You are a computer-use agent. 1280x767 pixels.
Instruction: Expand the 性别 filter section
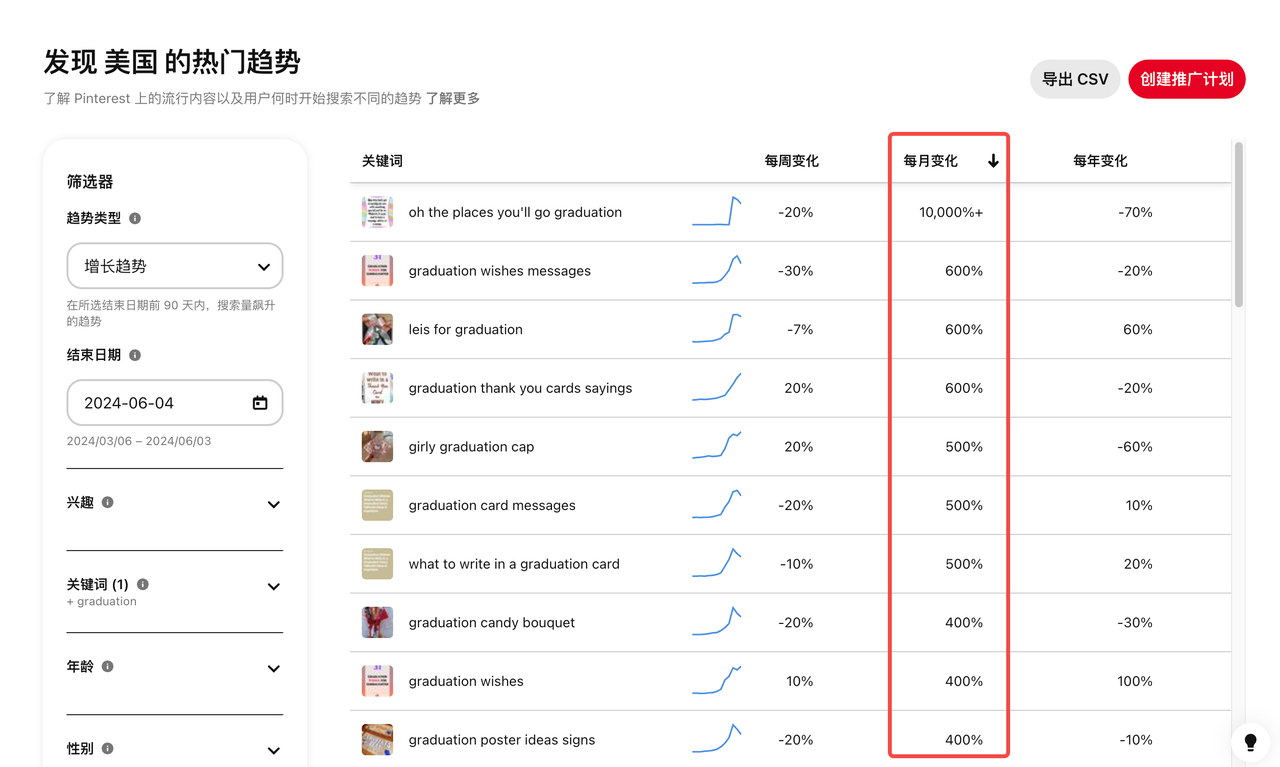(273, 750)
